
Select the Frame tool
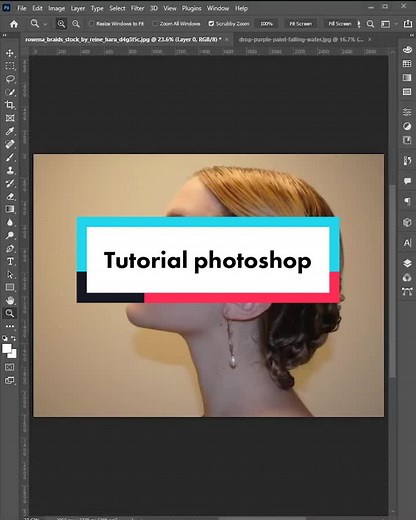[x=10, y=118]
